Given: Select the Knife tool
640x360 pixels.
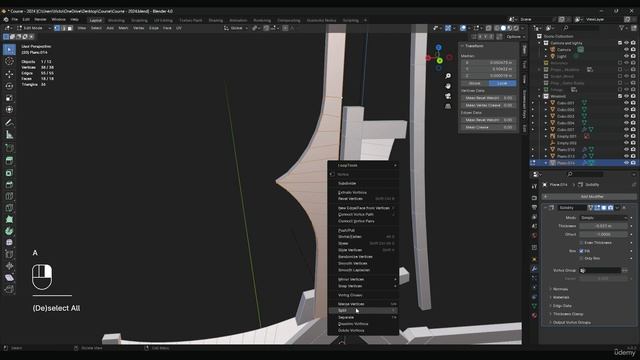Looking at the screenshot, I should tap(9, 208).
